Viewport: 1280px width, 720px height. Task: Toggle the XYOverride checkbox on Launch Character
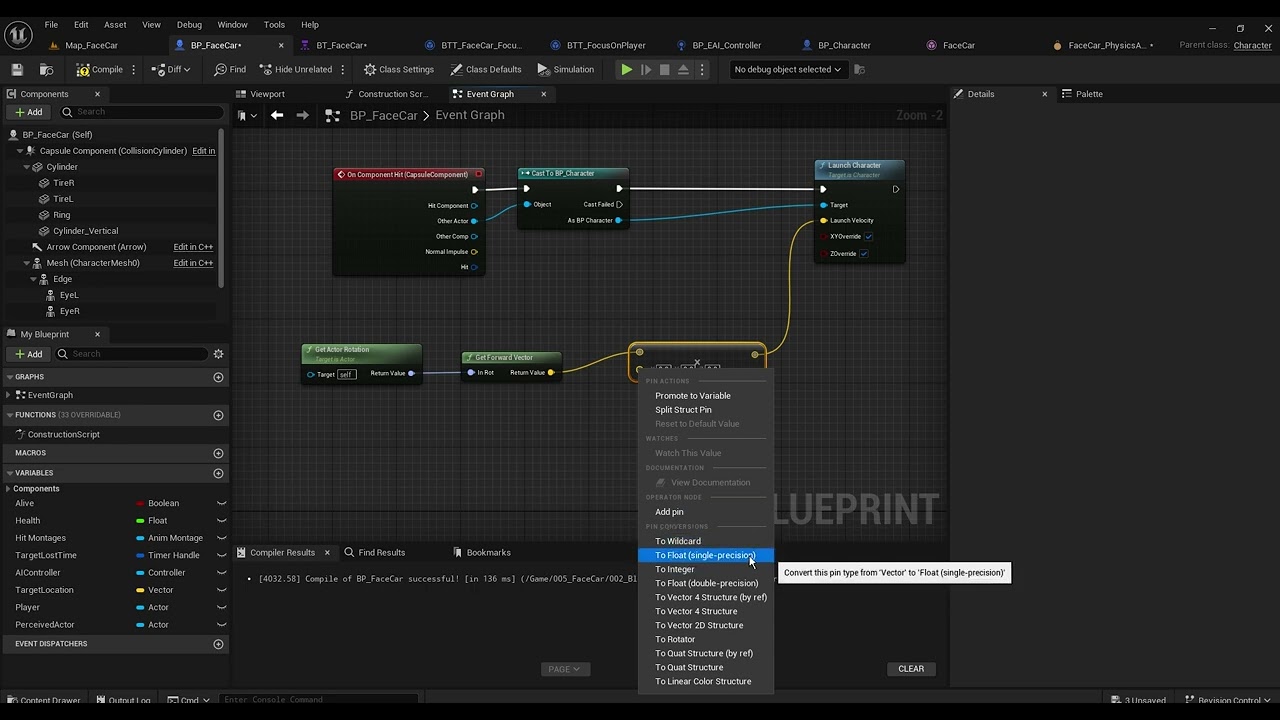[x=868, y=237]
